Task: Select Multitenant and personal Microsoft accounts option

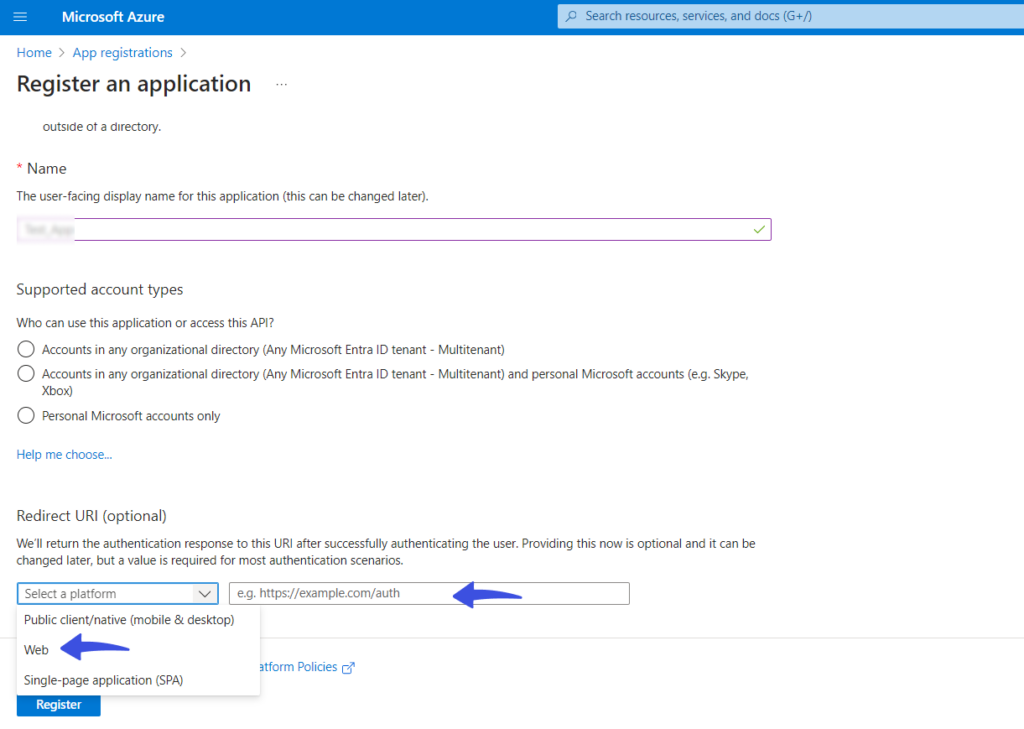Action: point(26,374)
